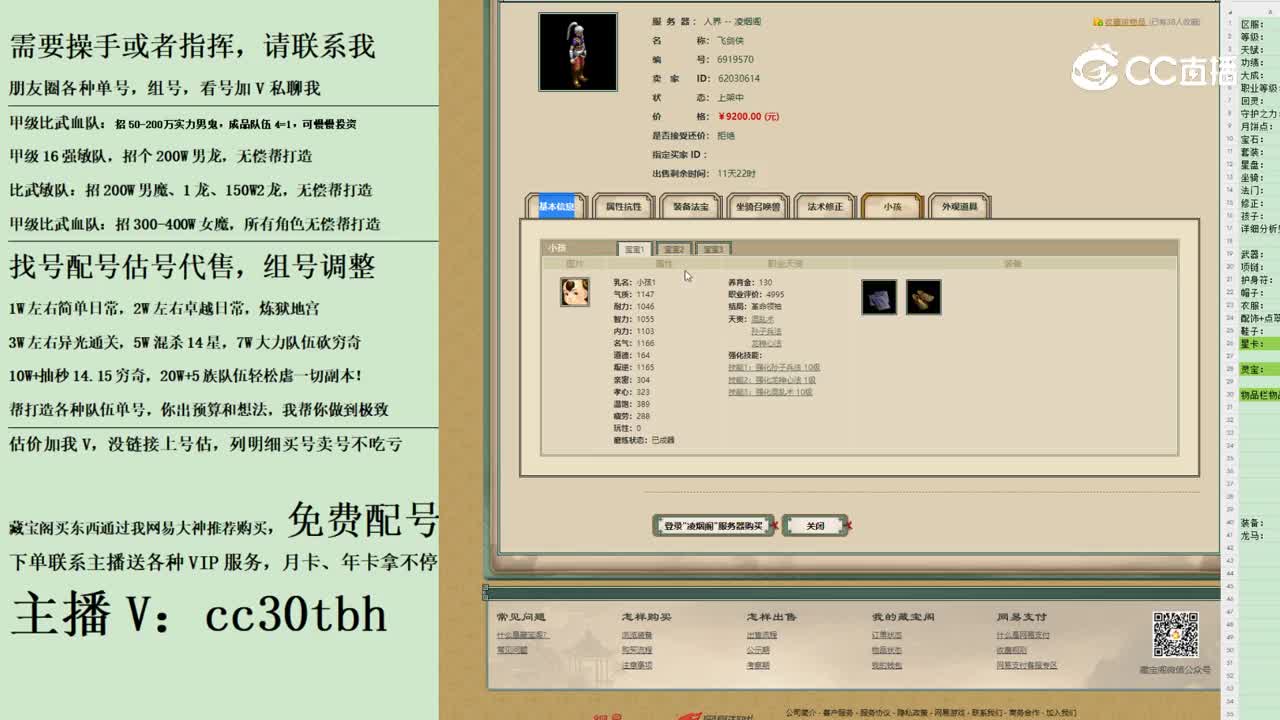1280x720 pixels.
Task: Open the 装备法宝 tab
Action: point(690,206)
